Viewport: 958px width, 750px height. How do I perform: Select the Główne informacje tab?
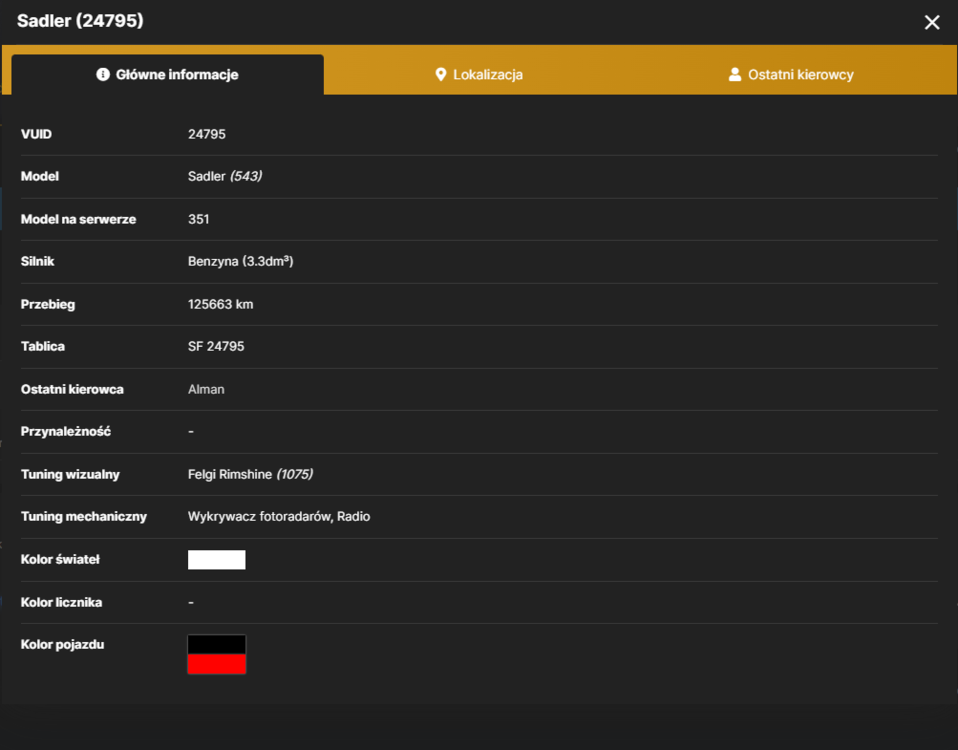tap(167, 75)
